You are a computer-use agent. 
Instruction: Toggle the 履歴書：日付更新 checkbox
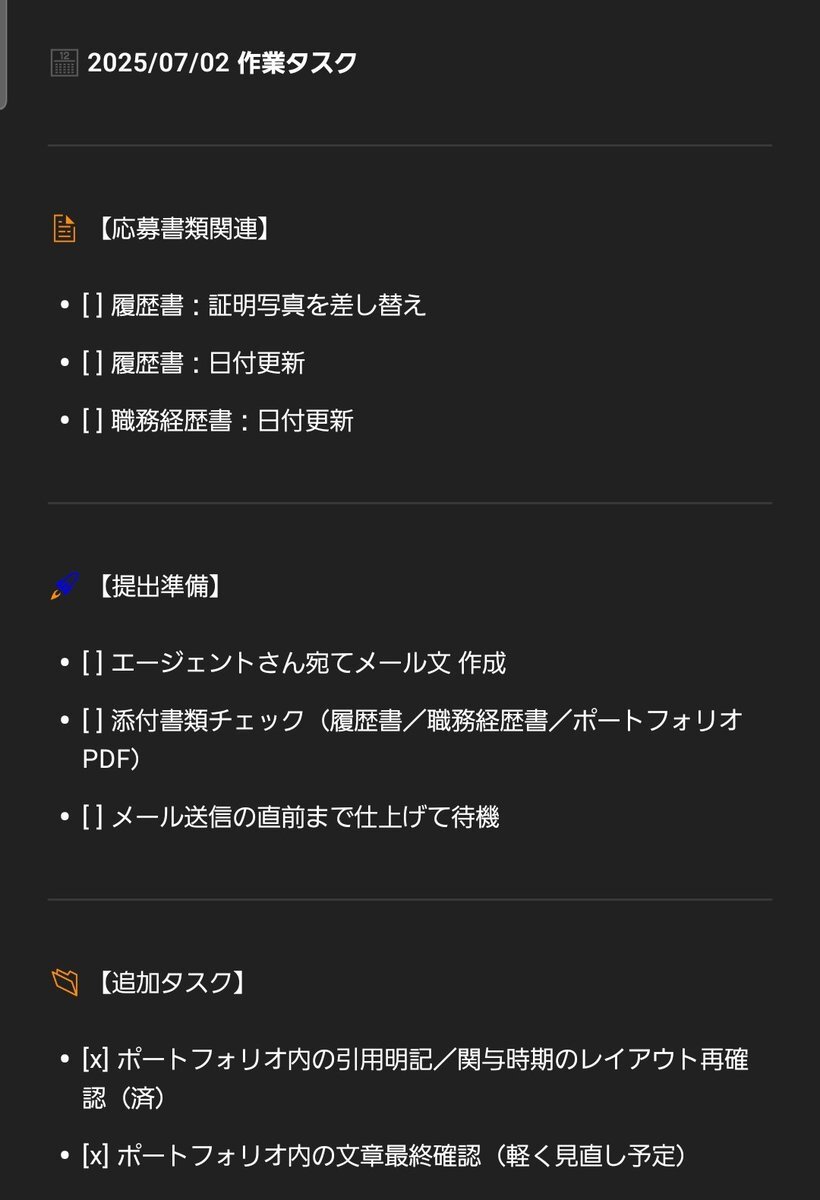92,363
